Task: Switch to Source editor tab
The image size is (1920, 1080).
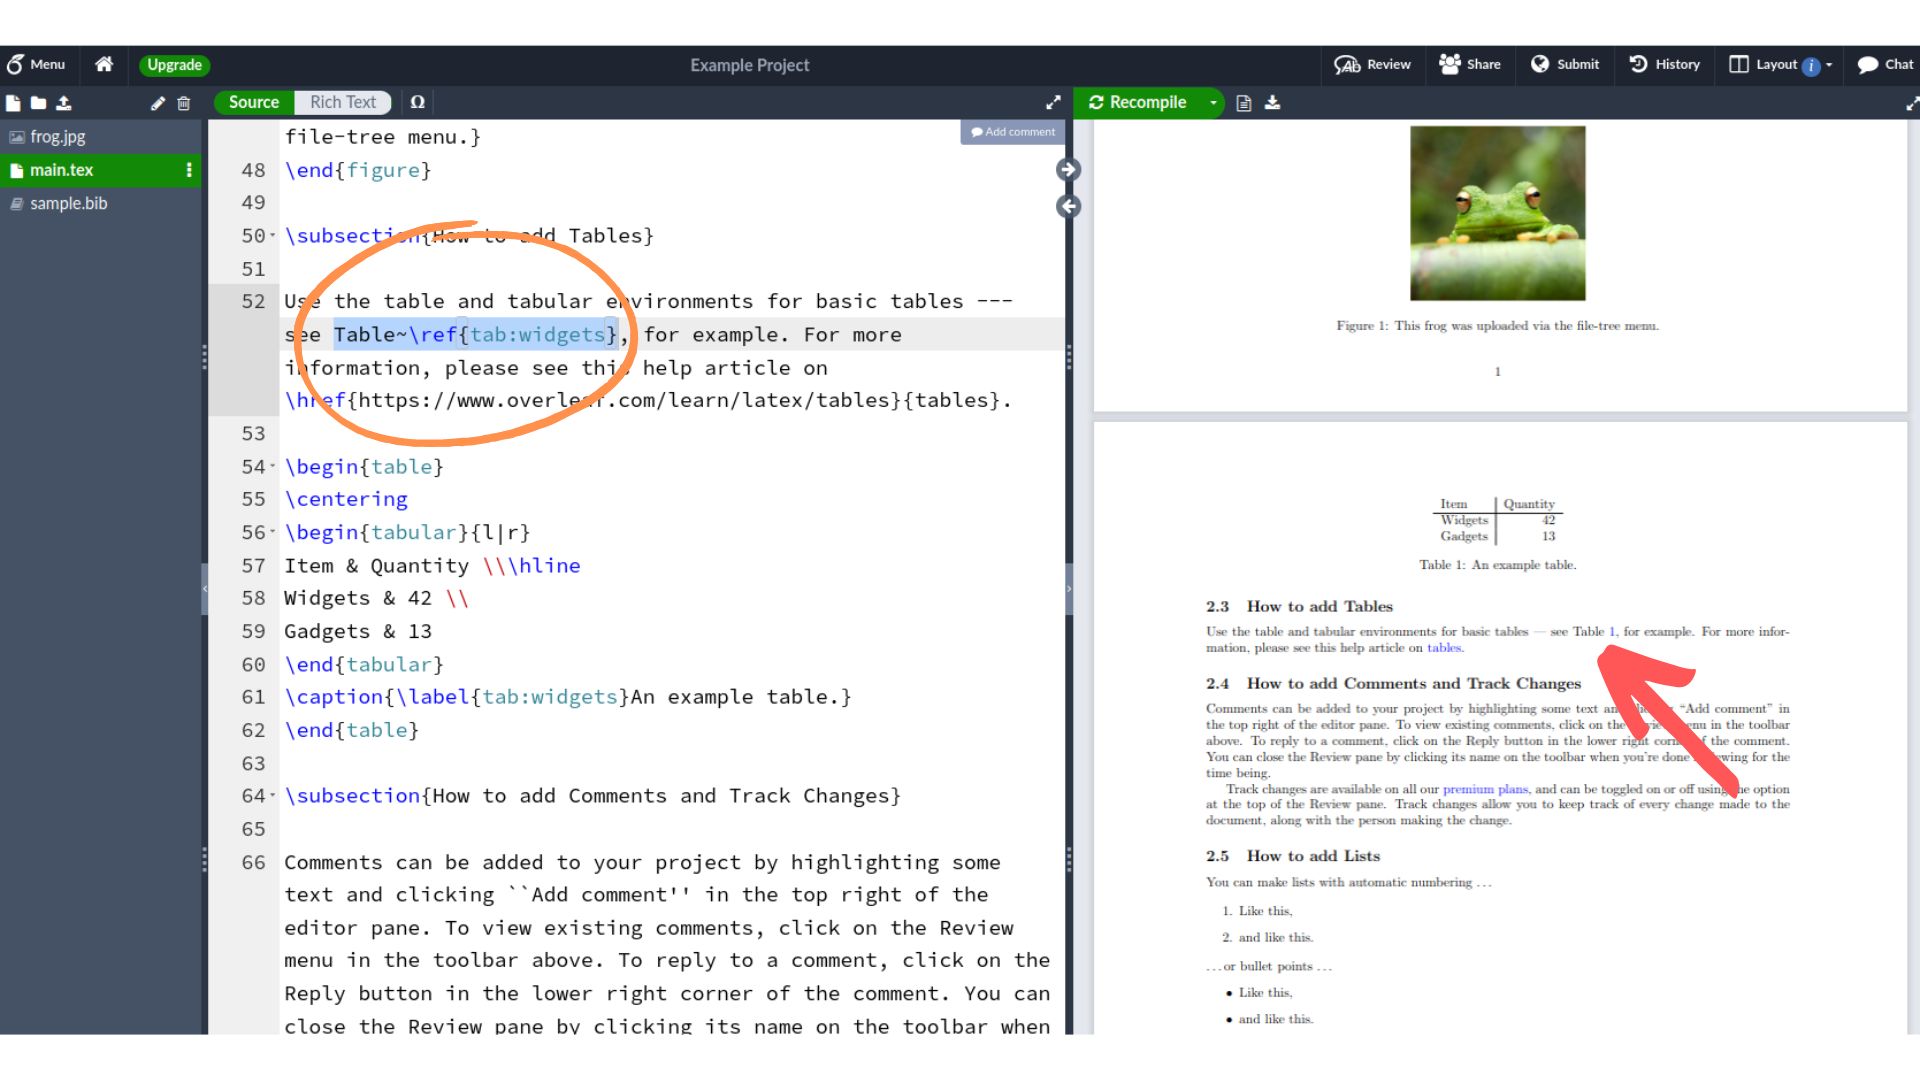Action: pyautogui.click(x=253, y=102)
